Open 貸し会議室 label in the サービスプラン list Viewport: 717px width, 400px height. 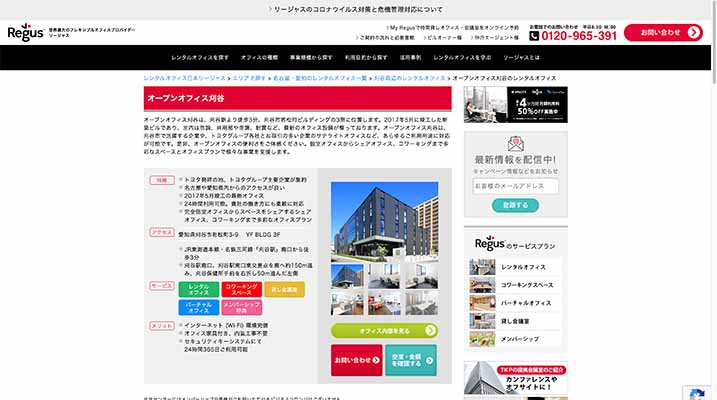(x=515, y=321)
